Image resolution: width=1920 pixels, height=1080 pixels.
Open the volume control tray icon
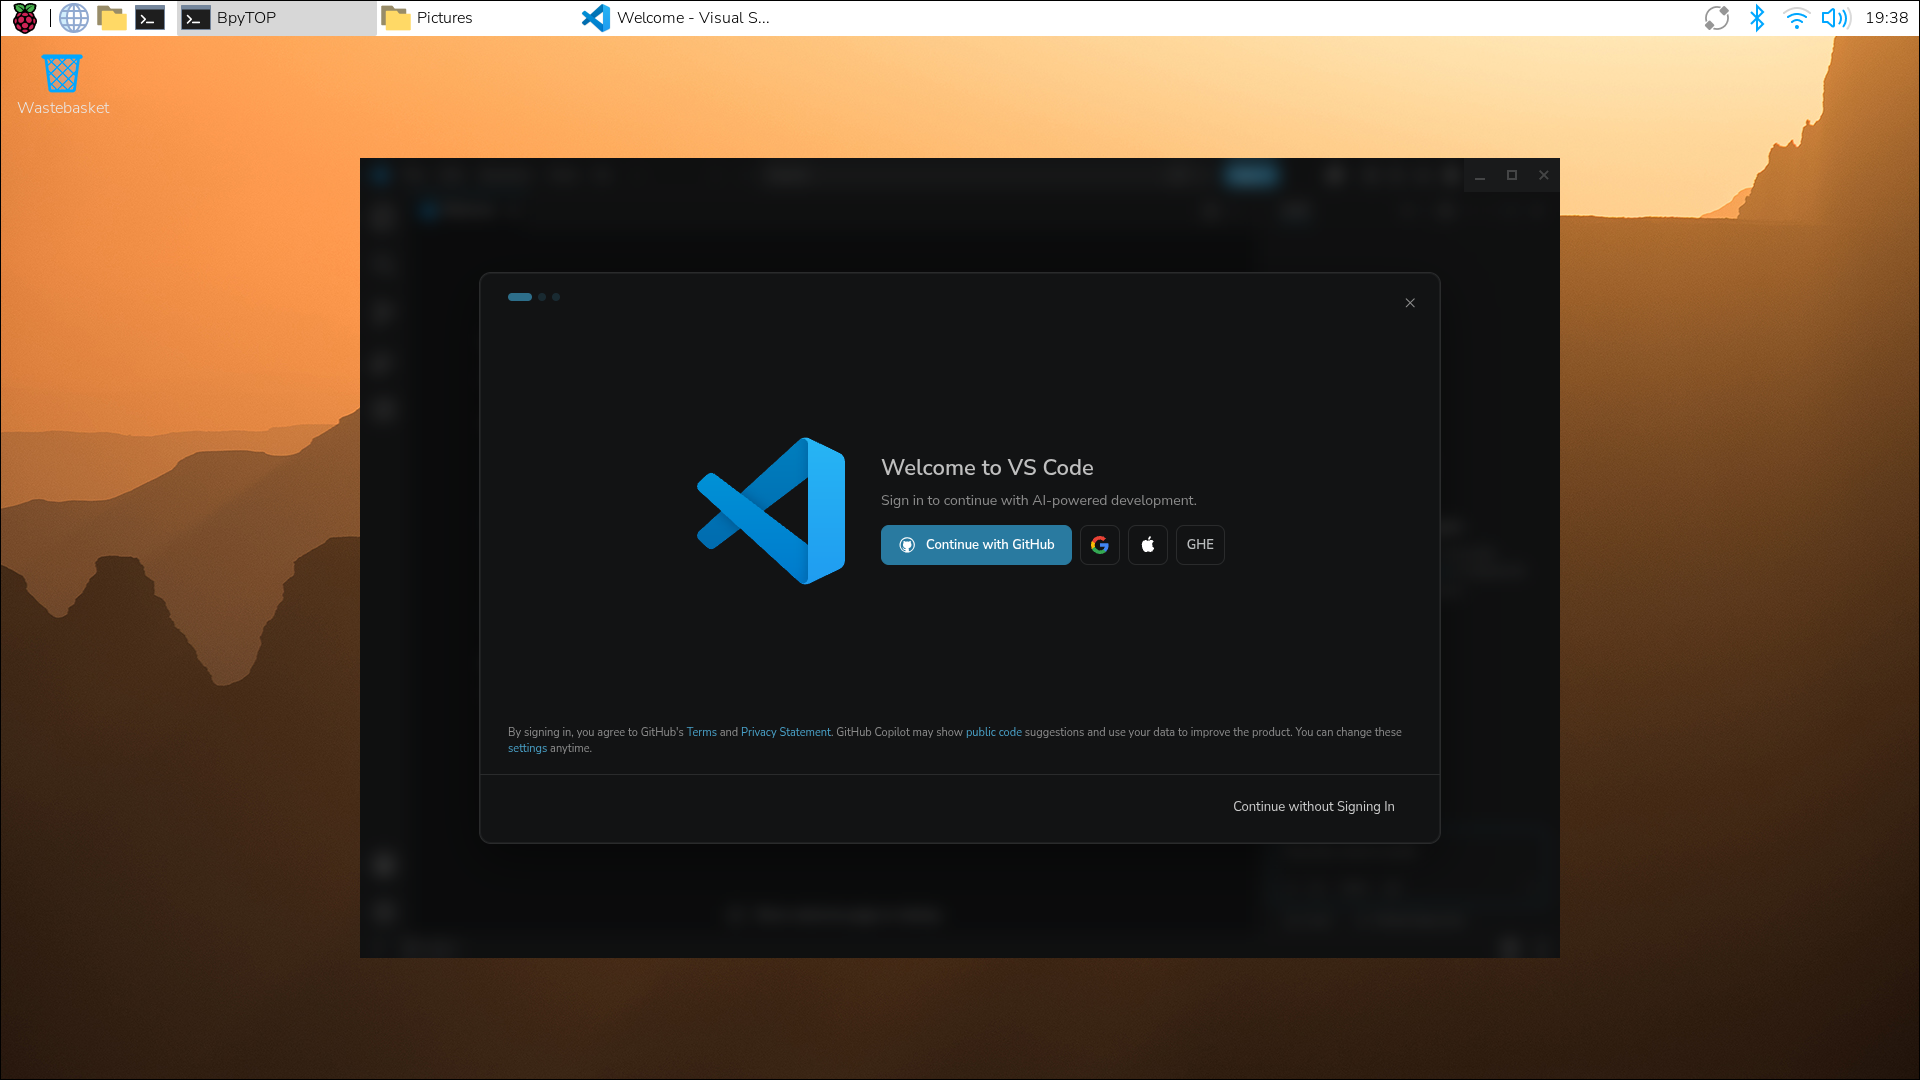pyautogui.click(x=1835, y=18)
